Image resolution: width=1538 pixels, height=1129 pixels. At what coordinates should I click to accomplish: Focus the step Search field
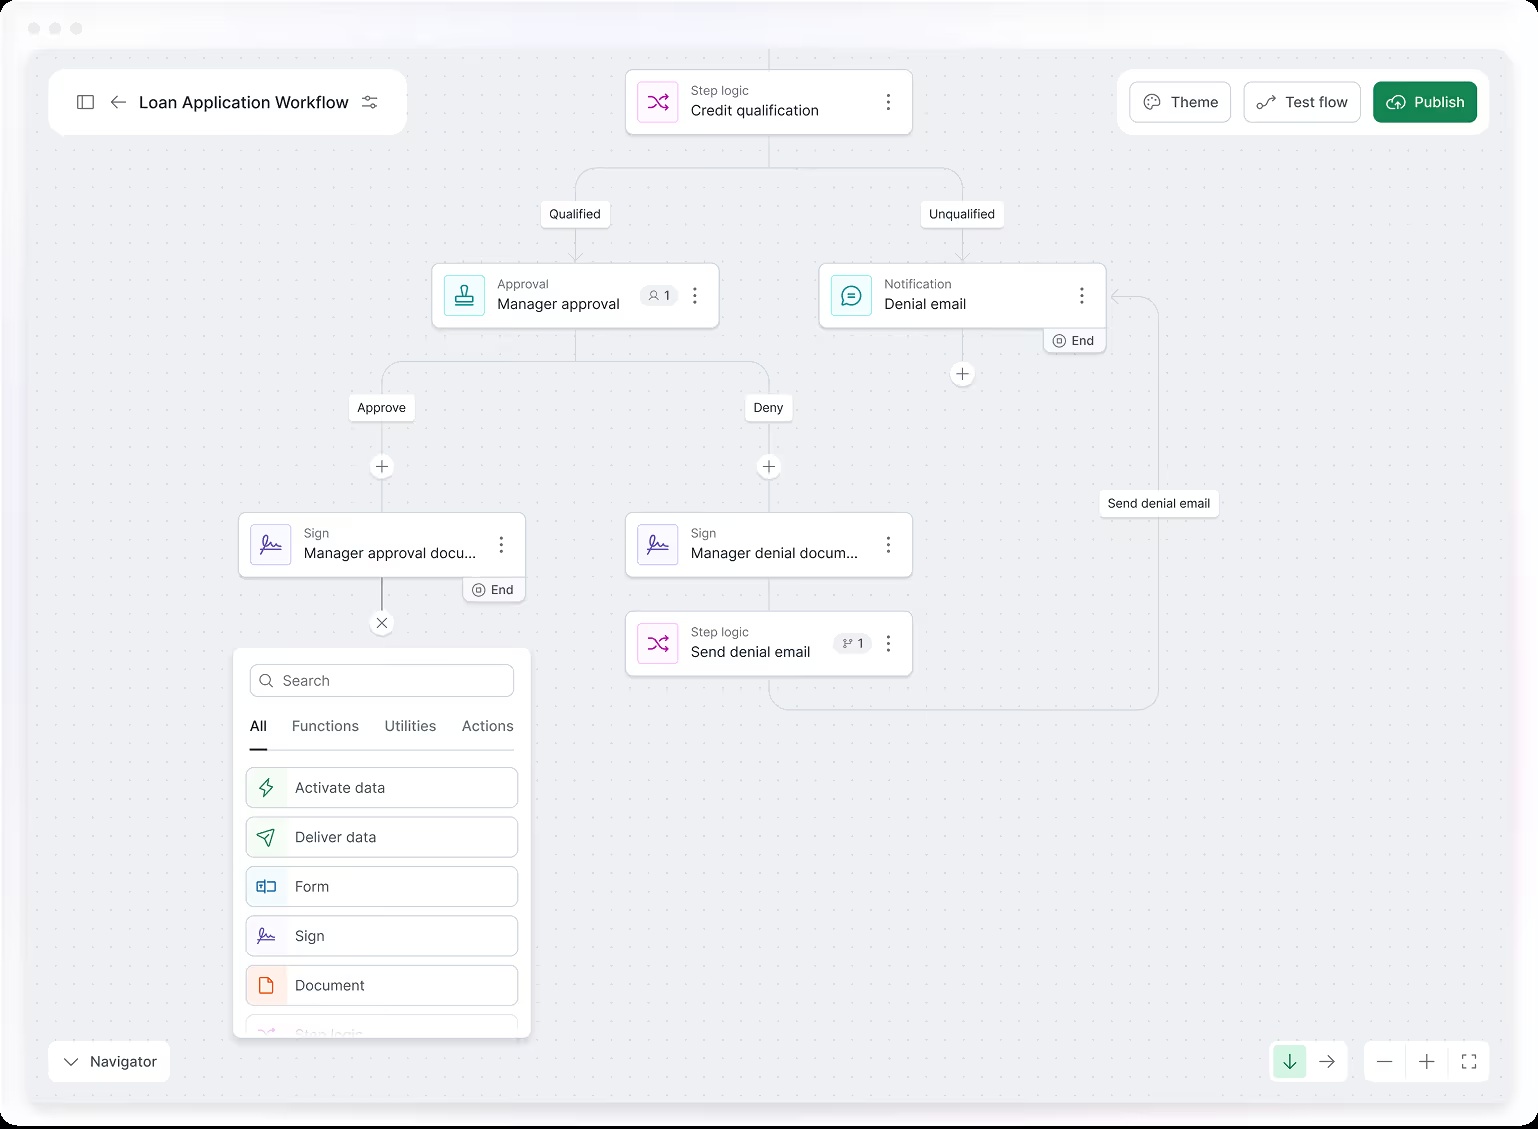pyautogui.click(x=382, y=681)
